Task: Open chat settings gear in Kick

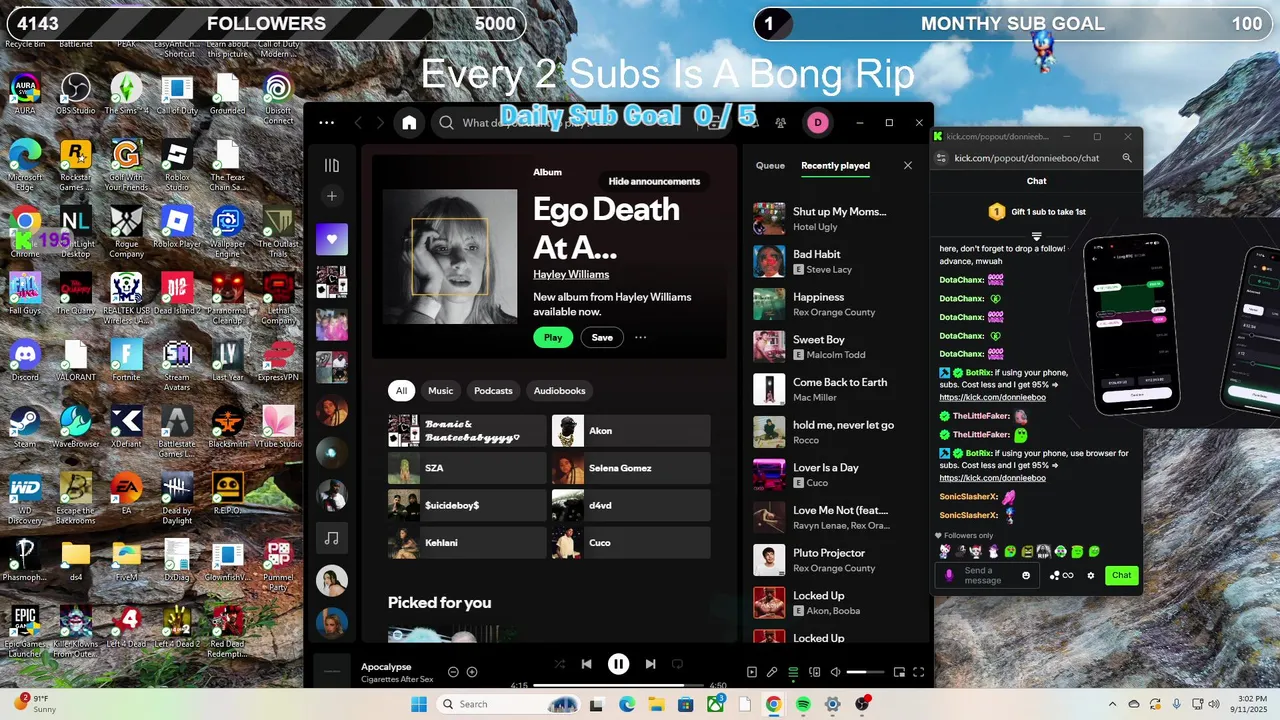Action: (x=1091, y=575)
